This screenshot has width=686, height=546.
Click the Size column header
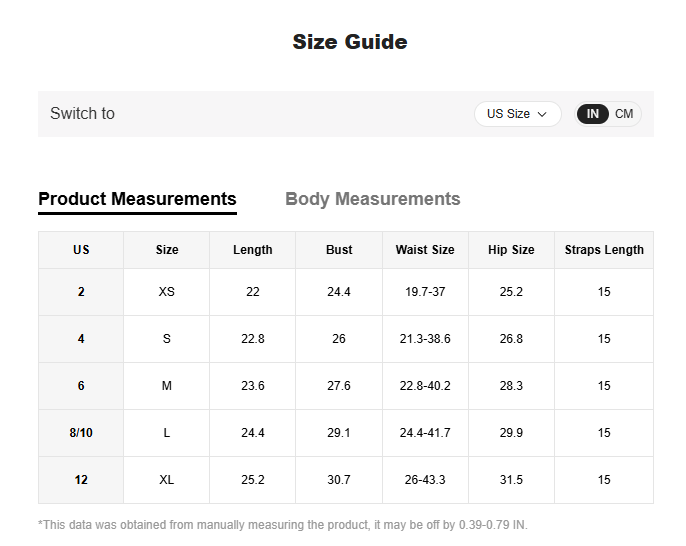[167, 250]
